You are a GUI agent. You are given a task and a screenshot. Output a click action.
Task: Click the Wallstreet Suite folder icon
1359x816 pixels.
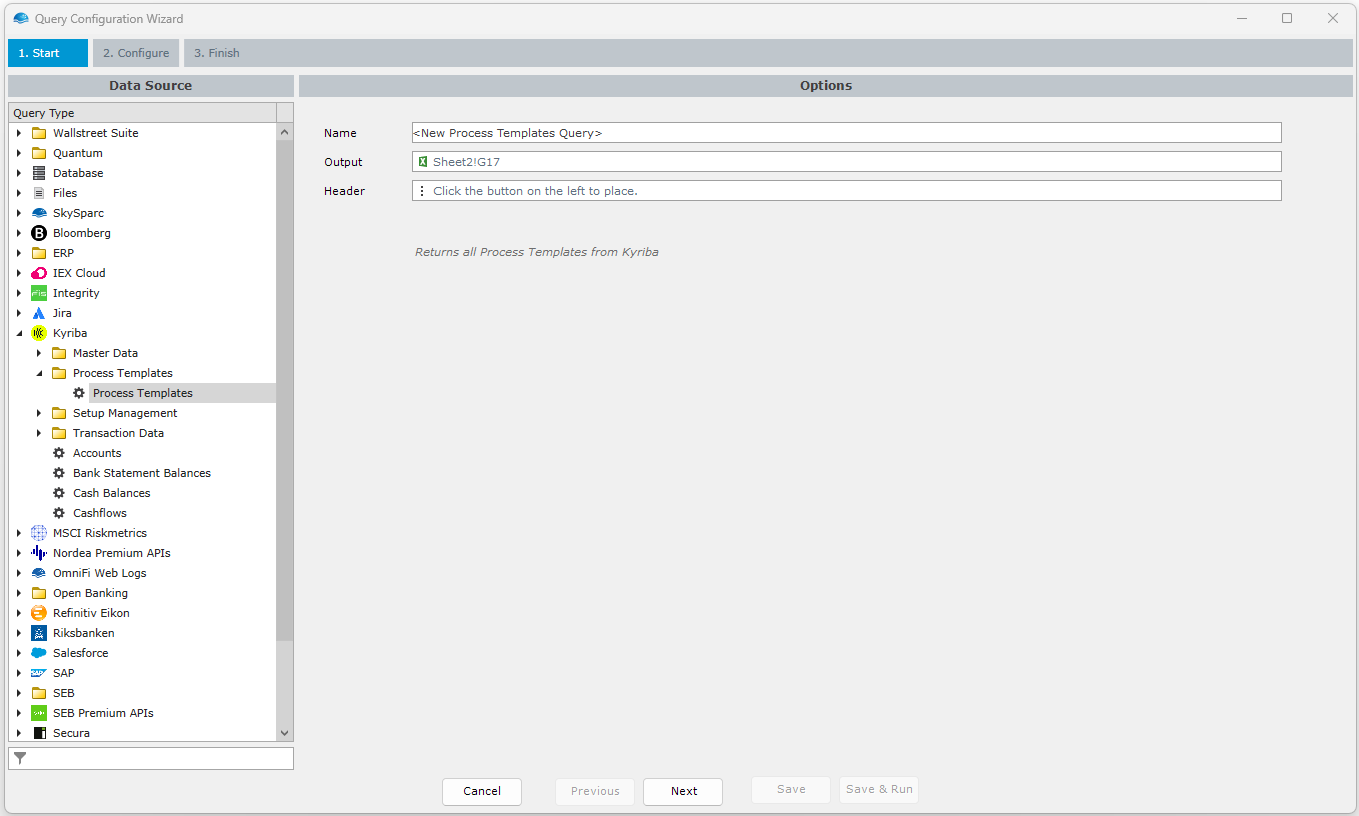pos(39,133)
